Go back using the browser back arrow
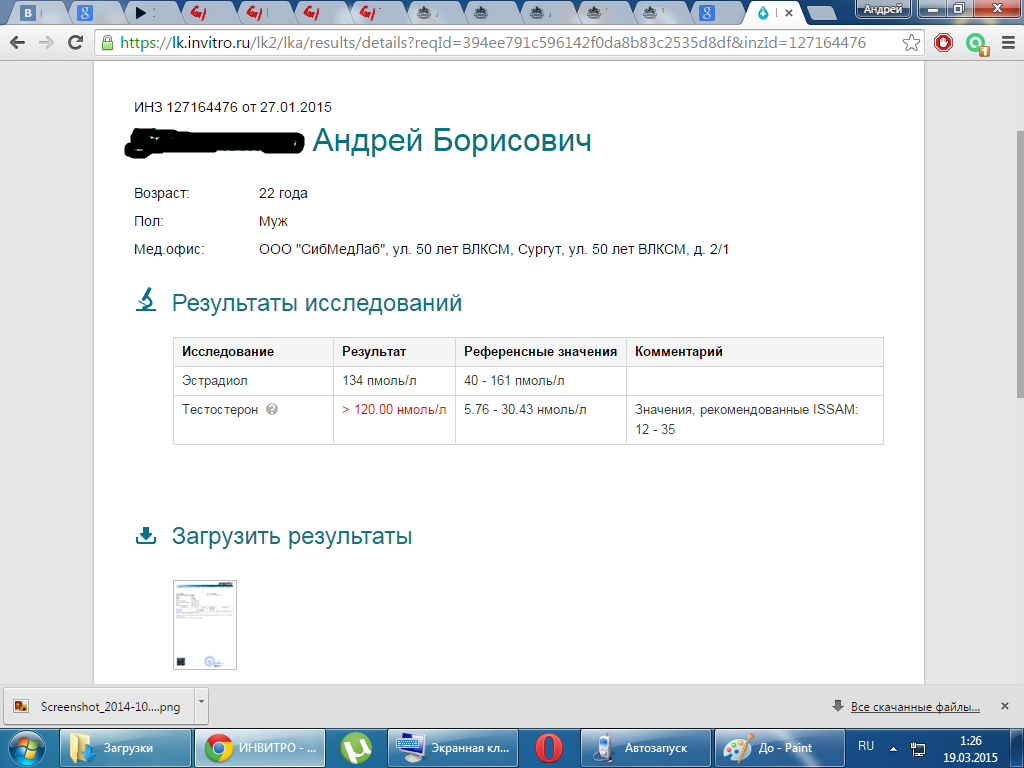1024x768 pixels. 19,43
